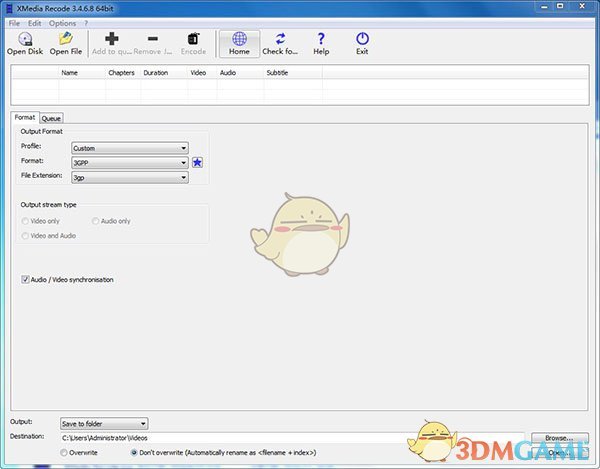The height and width of the screenshot is (469, 600).
Task: Open the Options menu
Action: [x=62, y=23]
